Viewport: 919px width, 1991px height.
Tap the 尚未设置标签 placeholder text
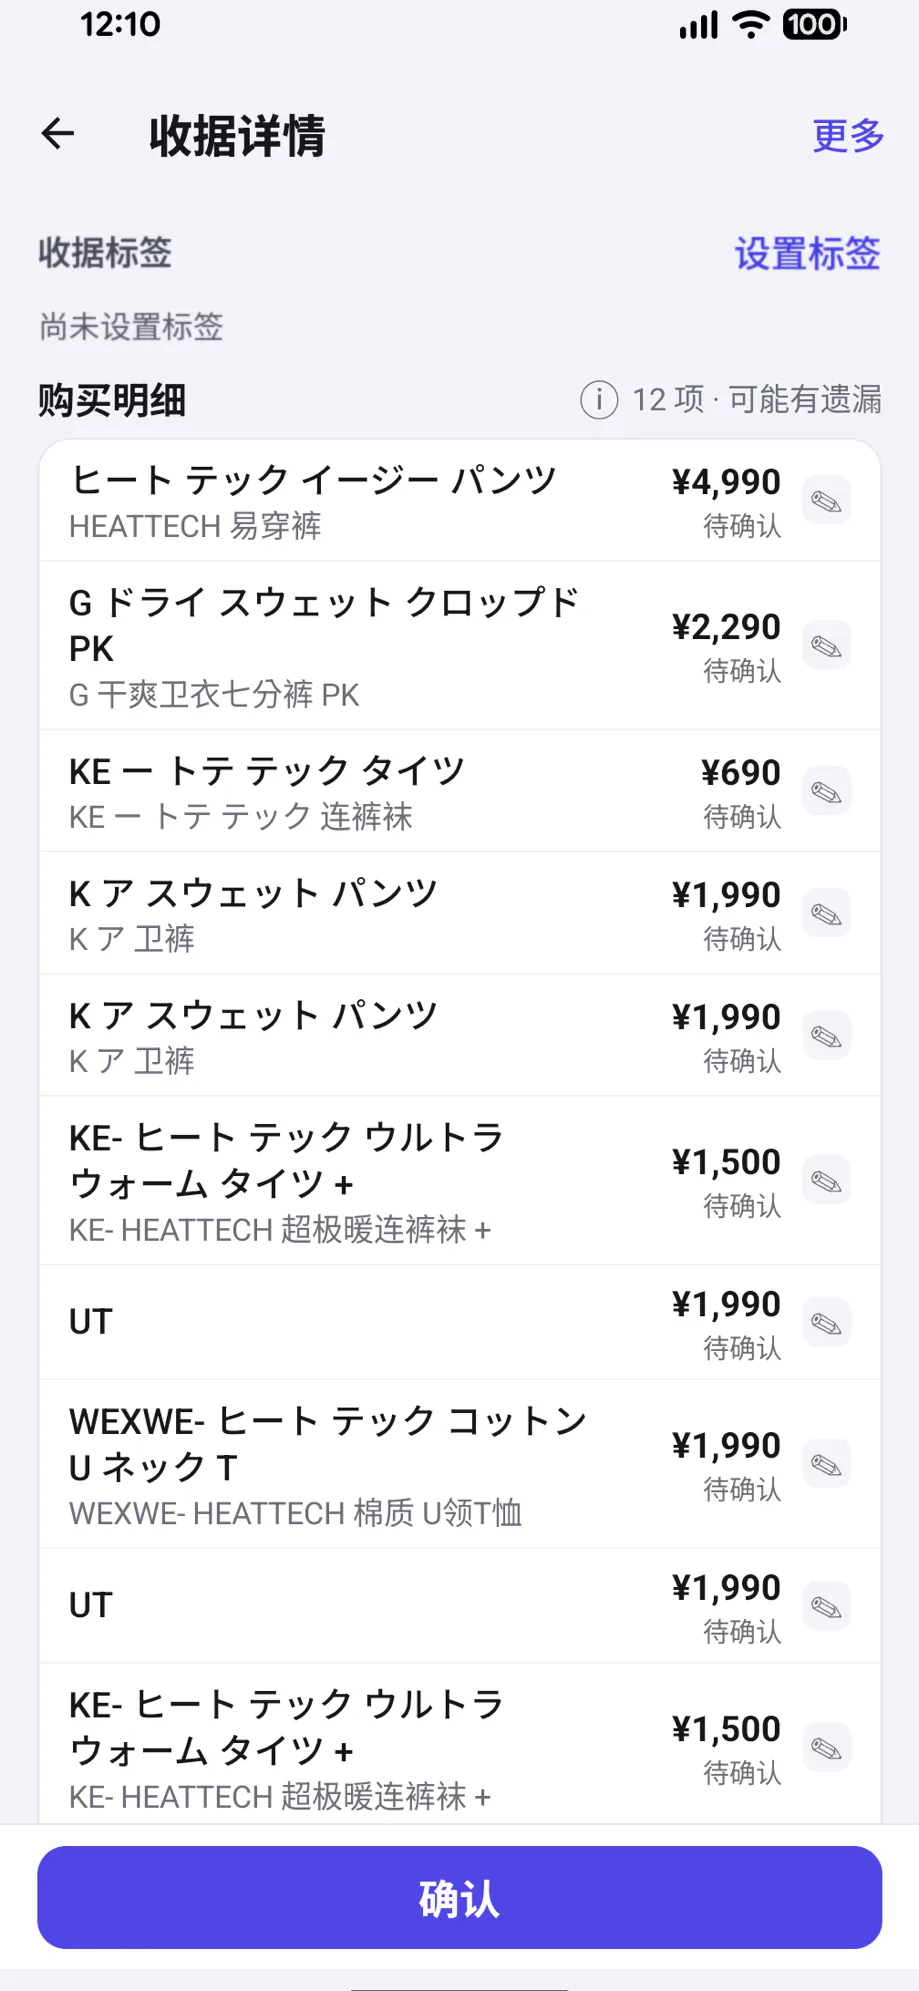131,326
